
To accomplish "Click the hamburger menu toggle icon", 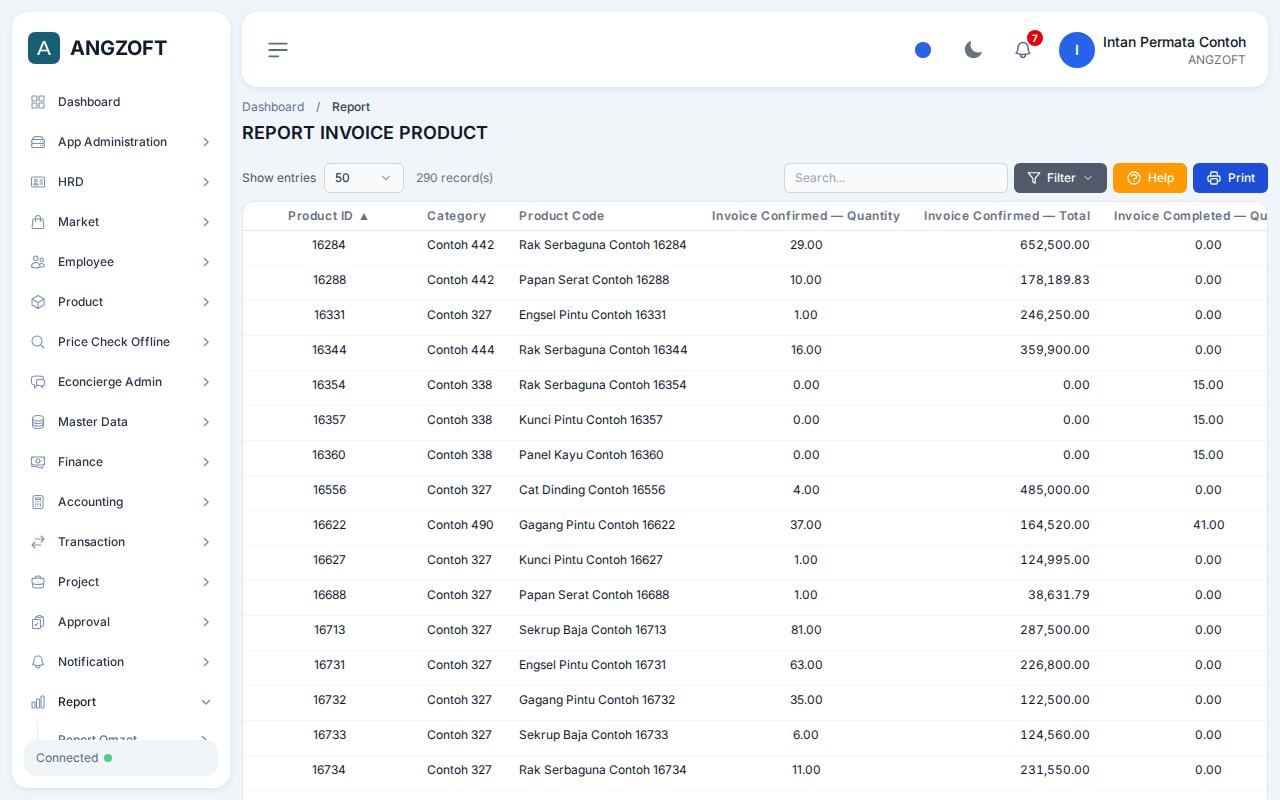I will coord(278,50).
